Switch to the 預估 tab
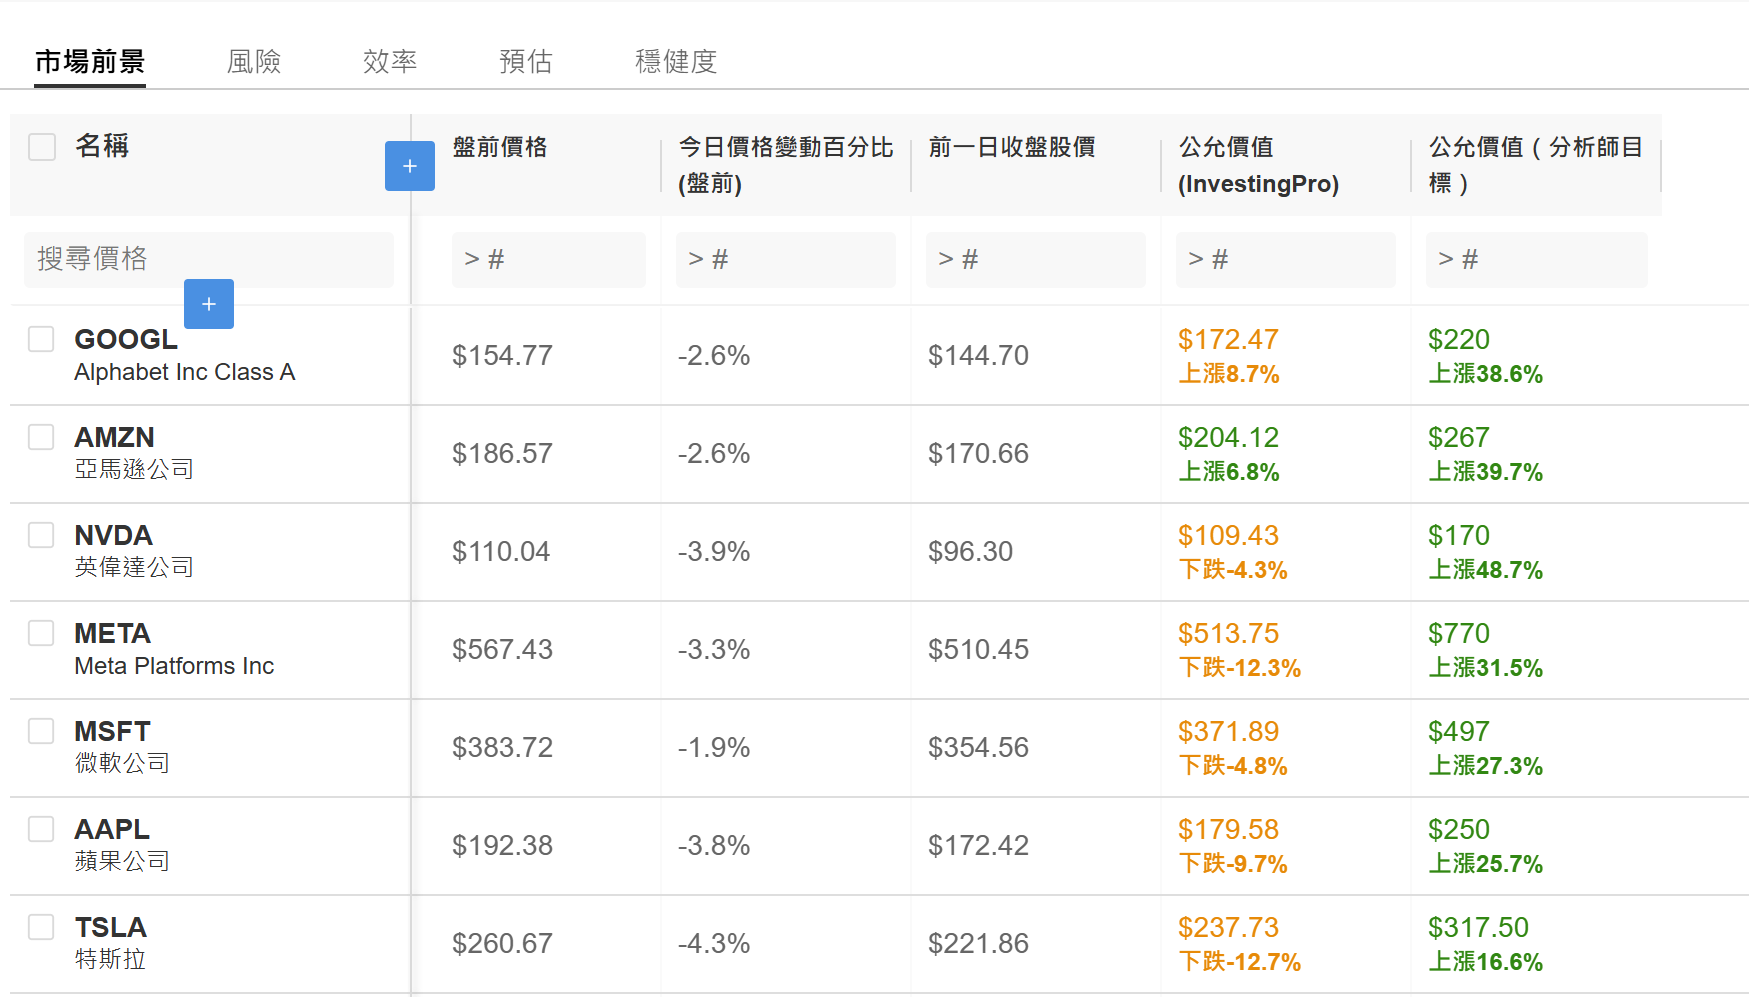1749x997 pixels. [x=526, y=62]
